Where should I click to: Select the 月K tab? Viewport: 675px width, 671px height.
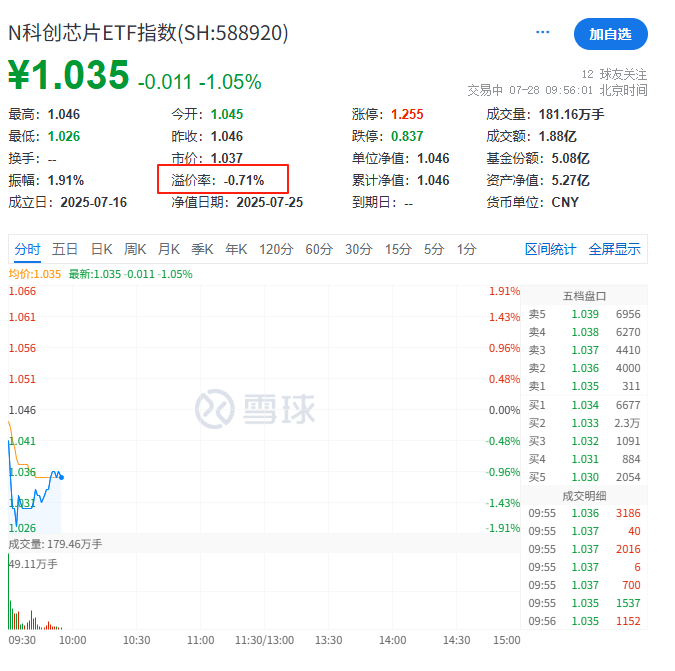[x=168, y=249]
